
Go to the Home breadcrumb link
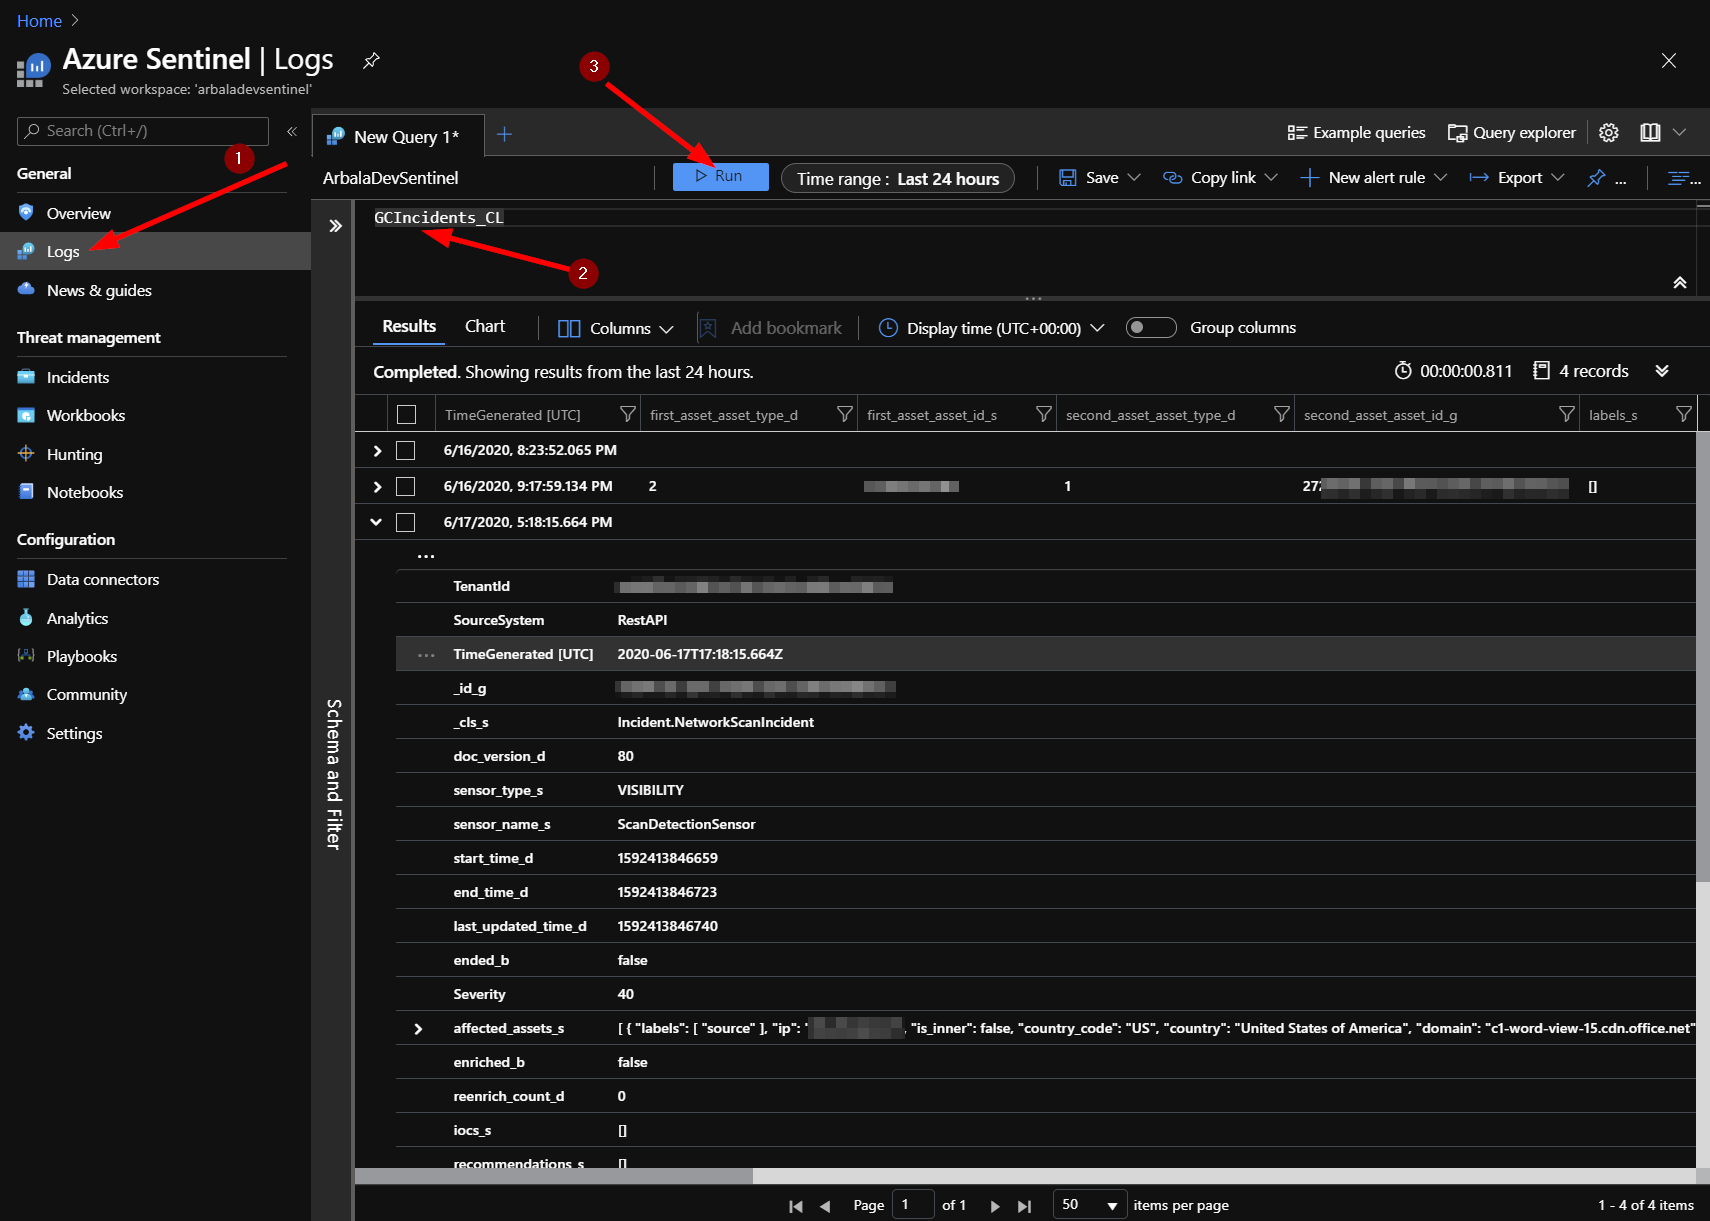pyautogui.click(x=39, y=21)
